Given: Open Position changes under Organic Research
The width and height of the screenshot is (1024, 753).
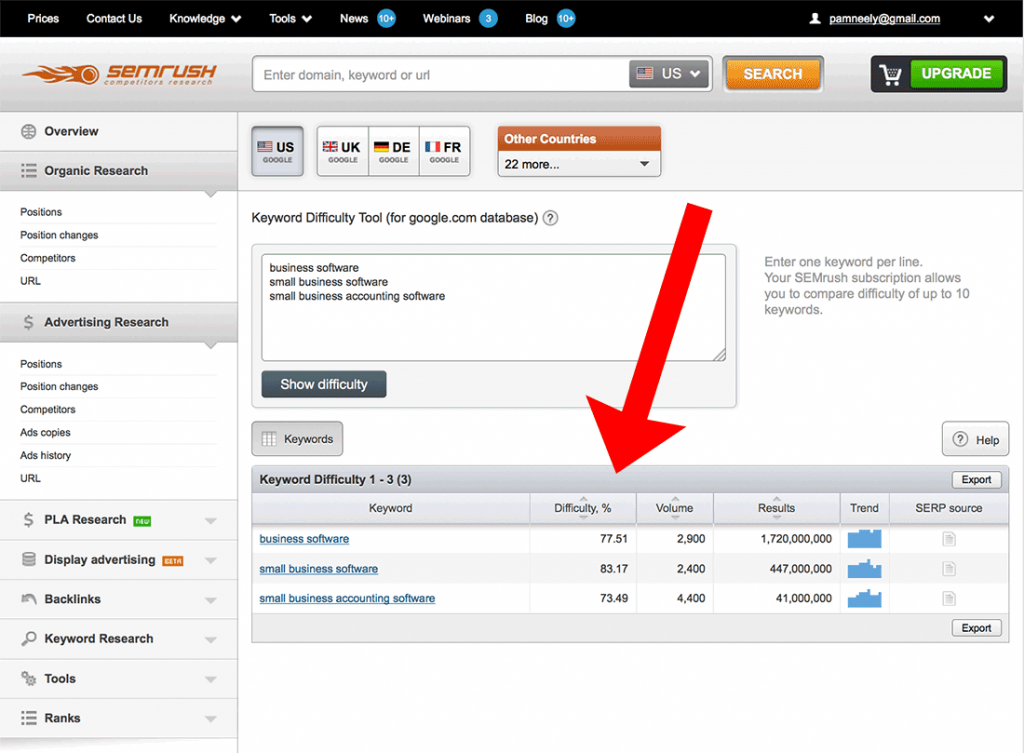Looking at the screenshot, I should pyautogui.click(x=59, y=235).
